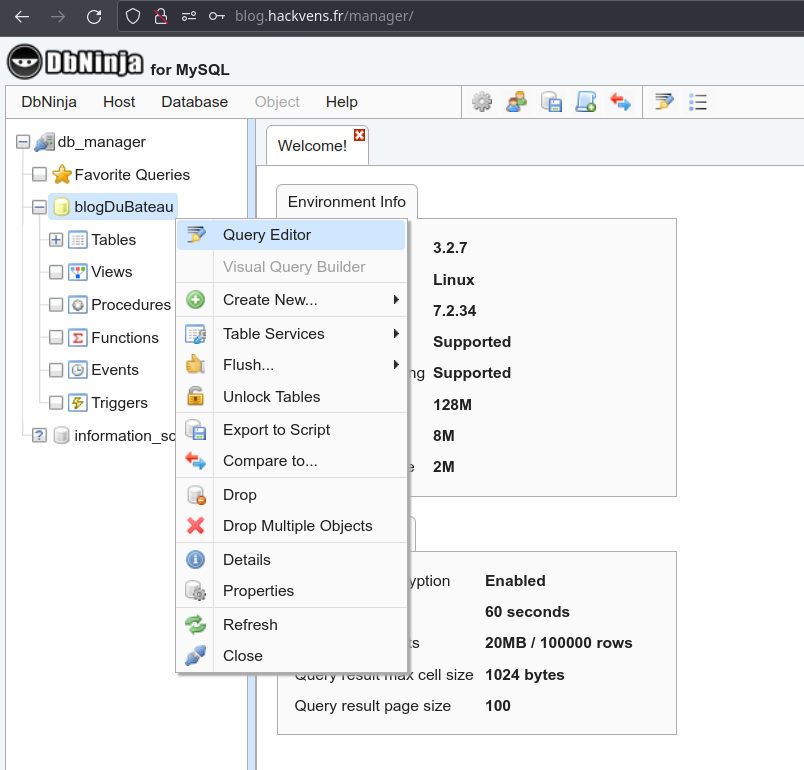
Task: Open the Host menu in menu bar
Action: coord(119,102)
